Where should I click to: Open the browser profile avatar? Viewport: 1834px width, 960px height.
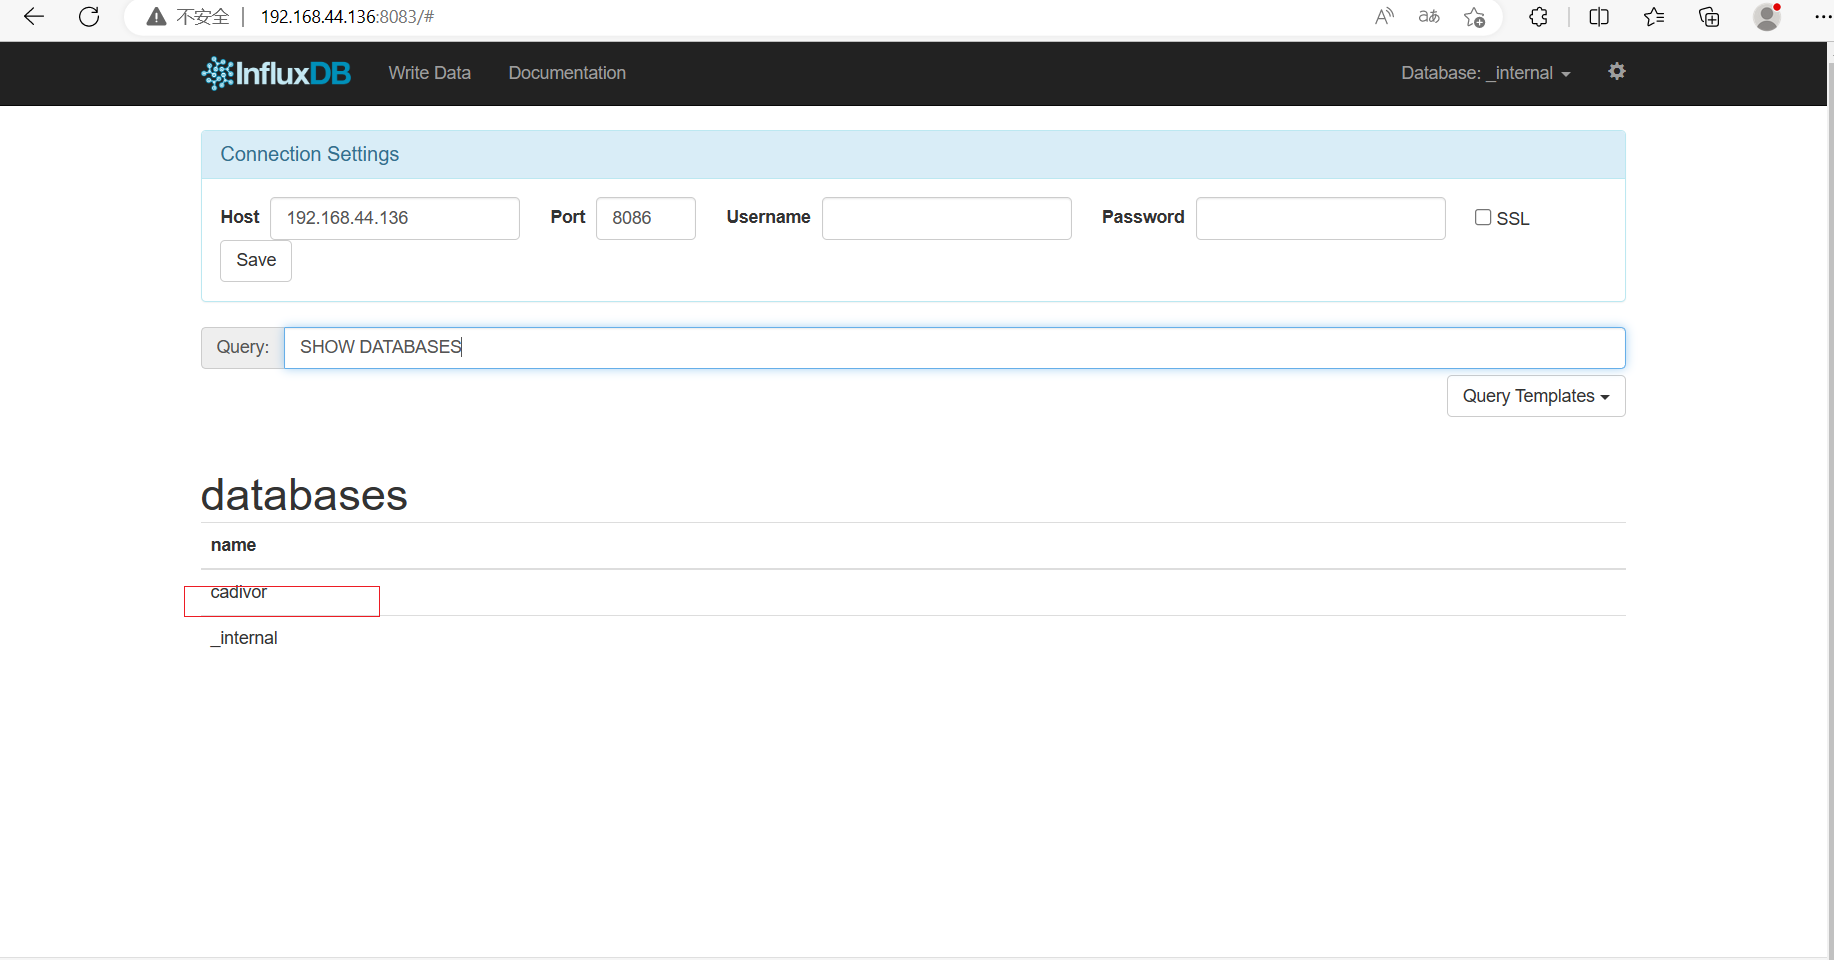(x=1767, y=17)
